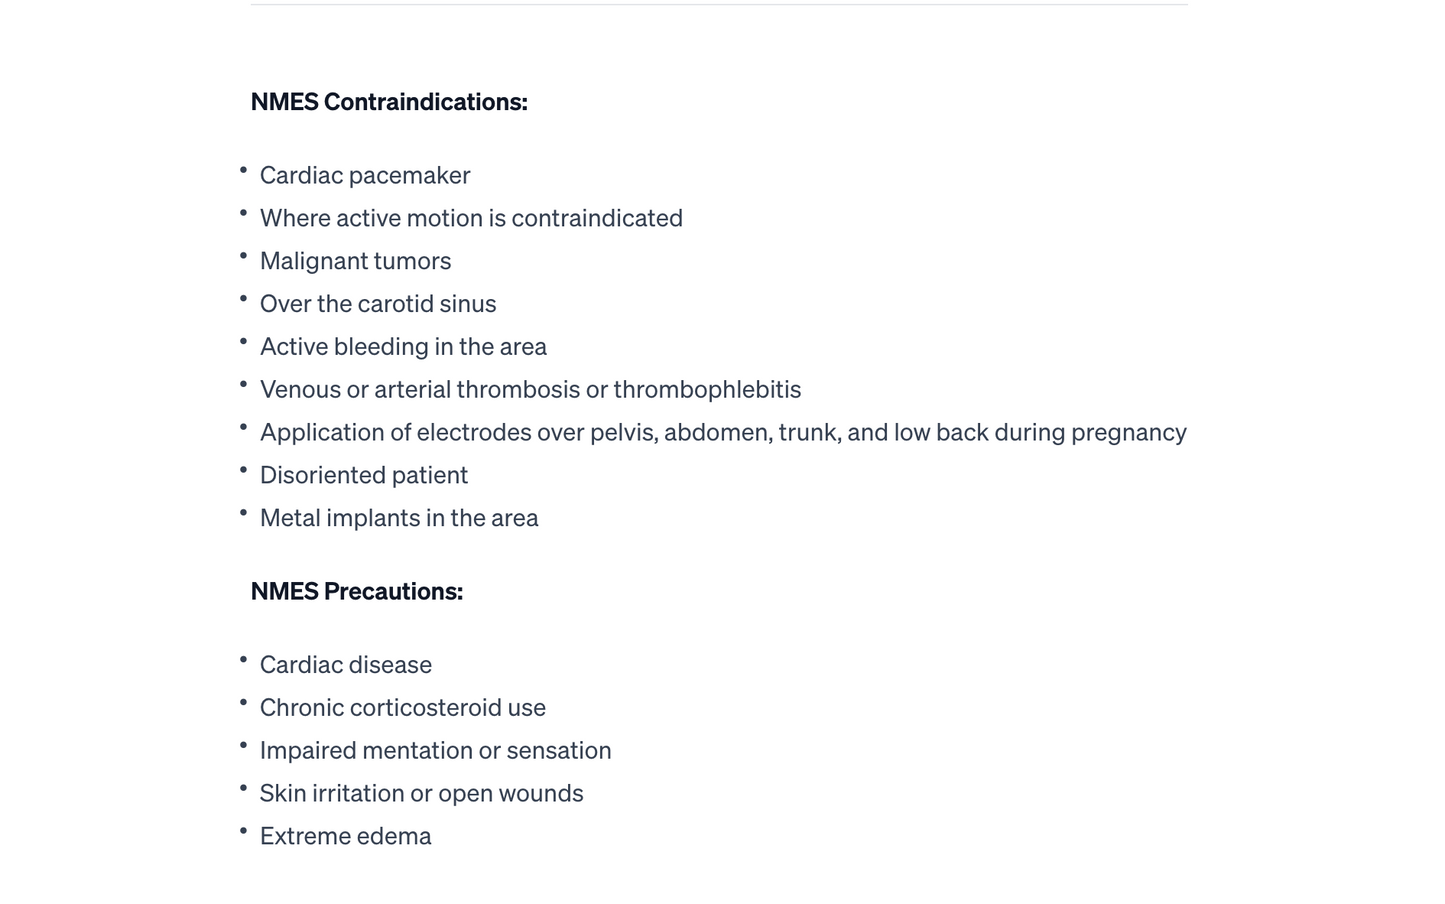Click the word 'pregnancy' in the list
1445x904 pixels.
coord(1128,433)
